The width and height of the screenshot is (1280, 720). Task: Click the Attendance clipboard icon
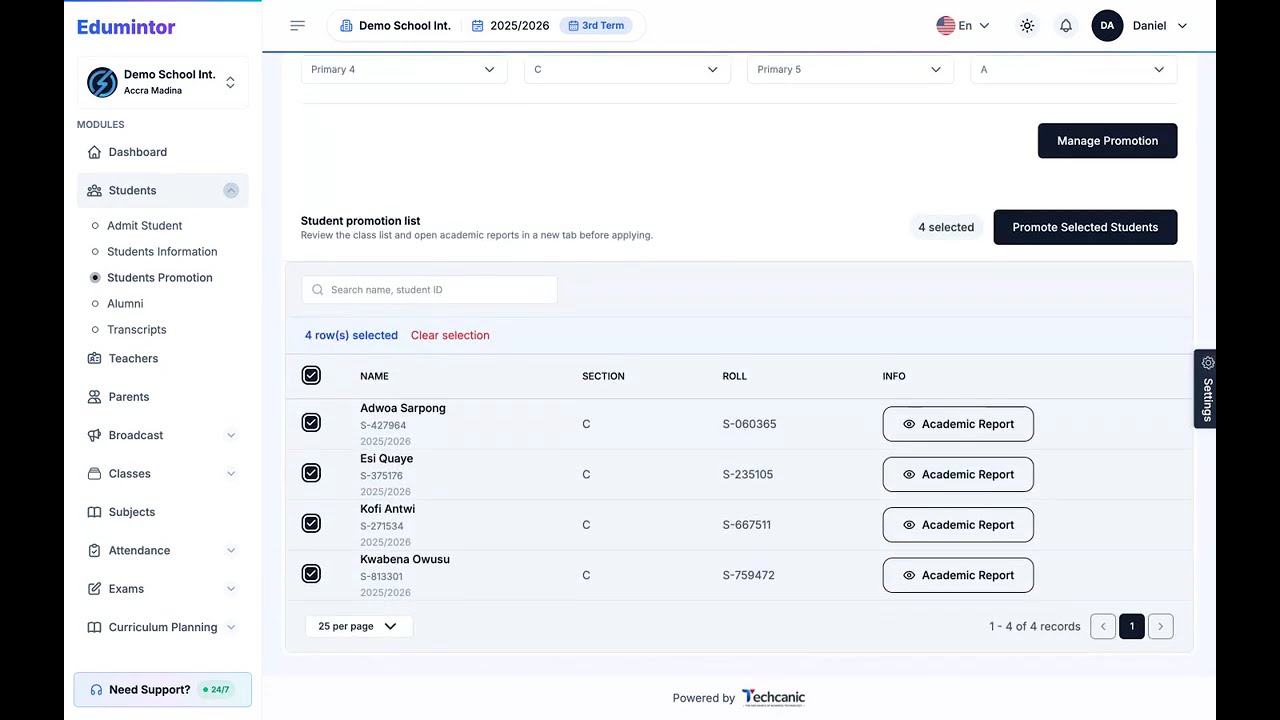pyautogui.click(x=94, y=550)
